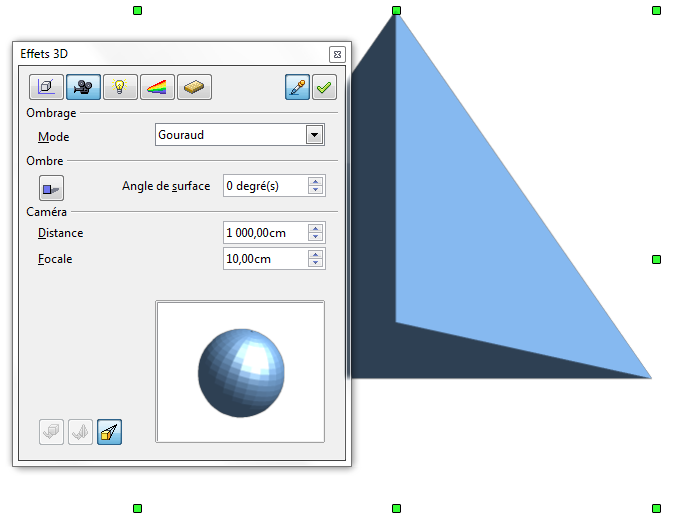
Task: Click the Convert to 3D button
Action: tap(51, 432)
